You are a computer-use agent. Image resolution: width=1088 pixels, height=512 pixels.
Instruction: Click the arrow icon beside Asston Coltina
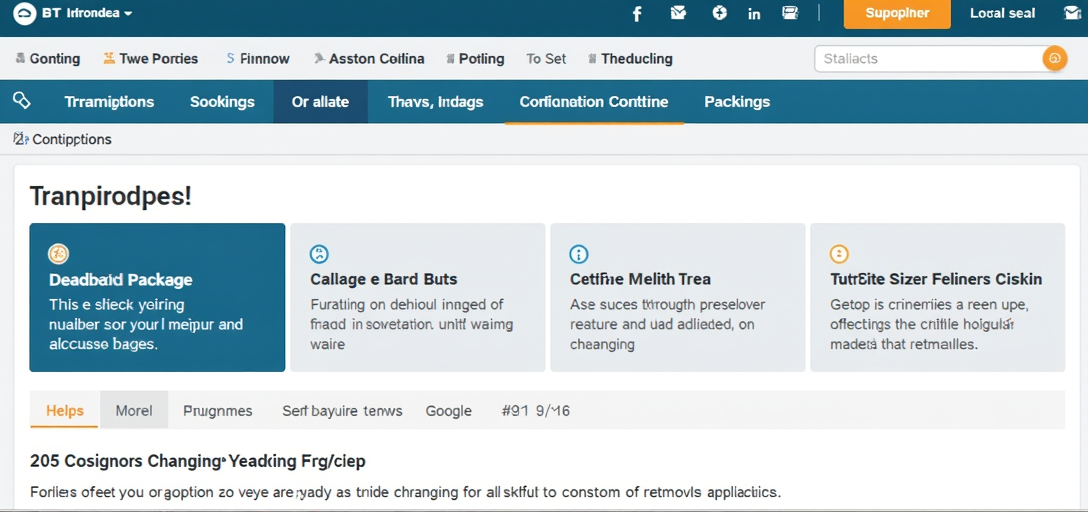click(x=319, y=58)
